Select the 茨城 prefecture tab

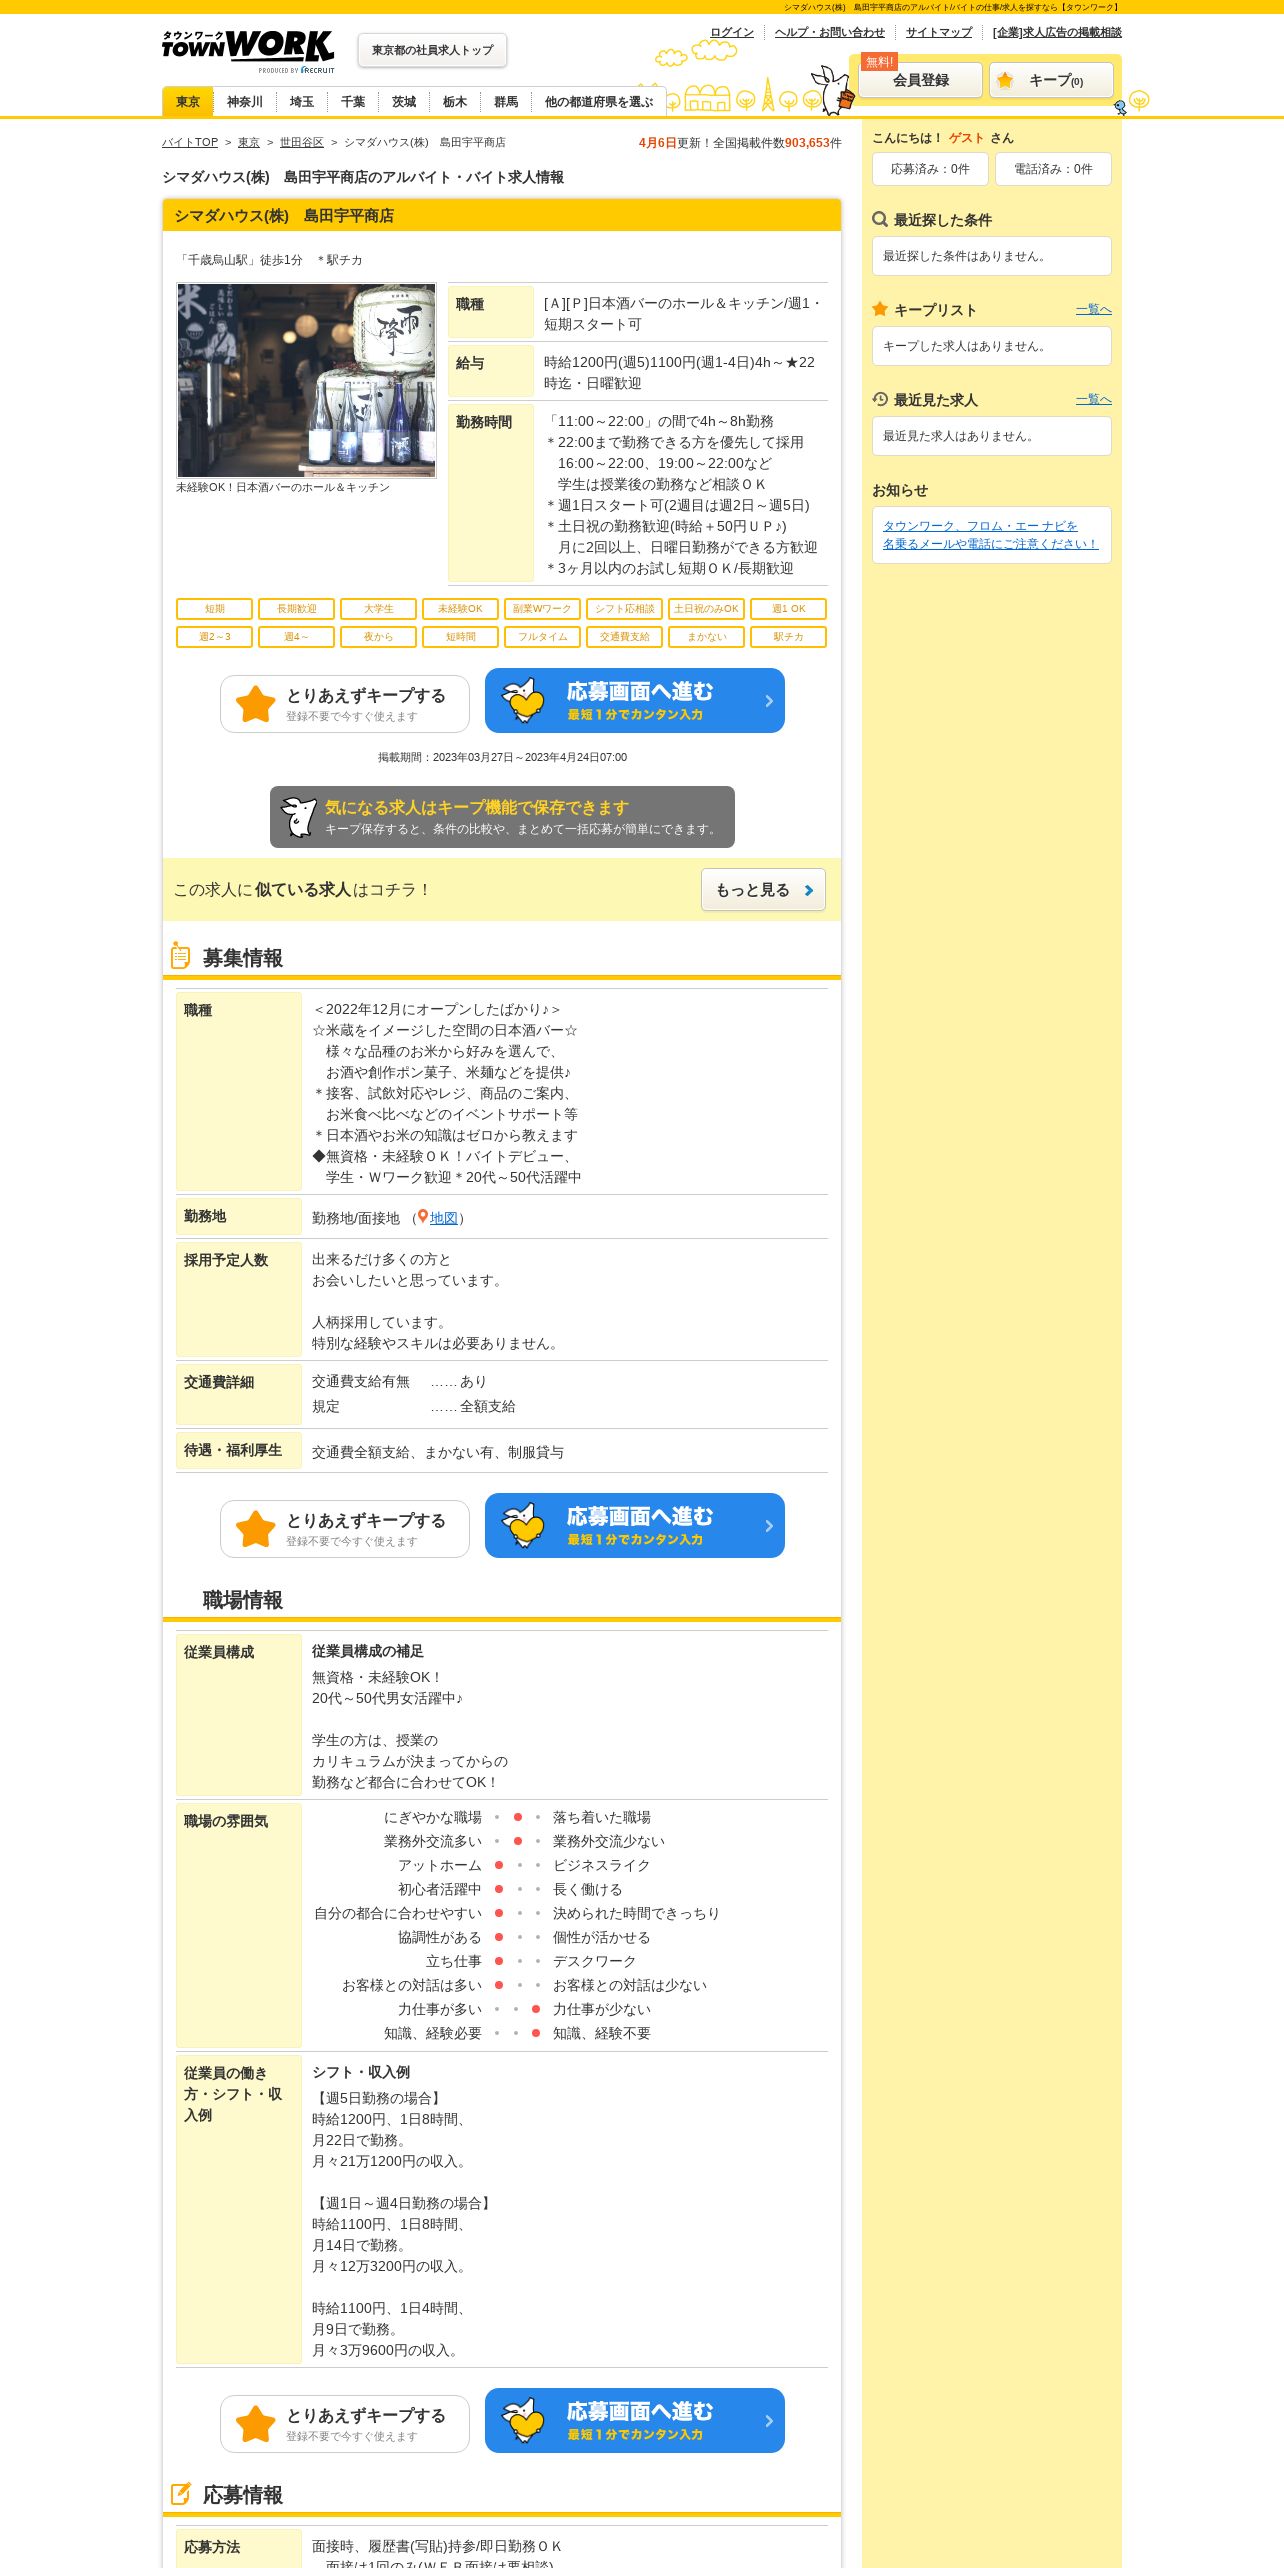click(x=404, y=102)
